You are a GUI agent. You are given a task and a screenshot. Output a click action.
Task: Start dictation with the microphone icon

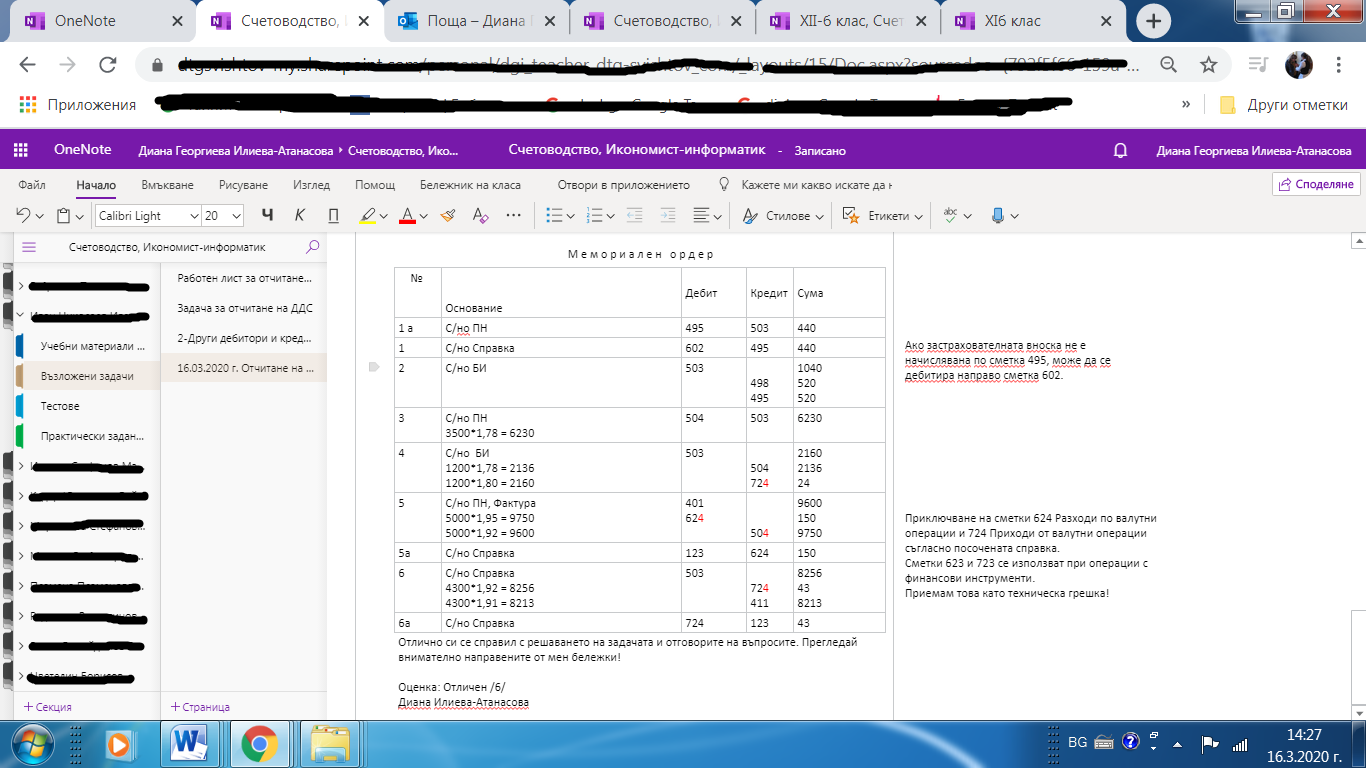point(997,215)
